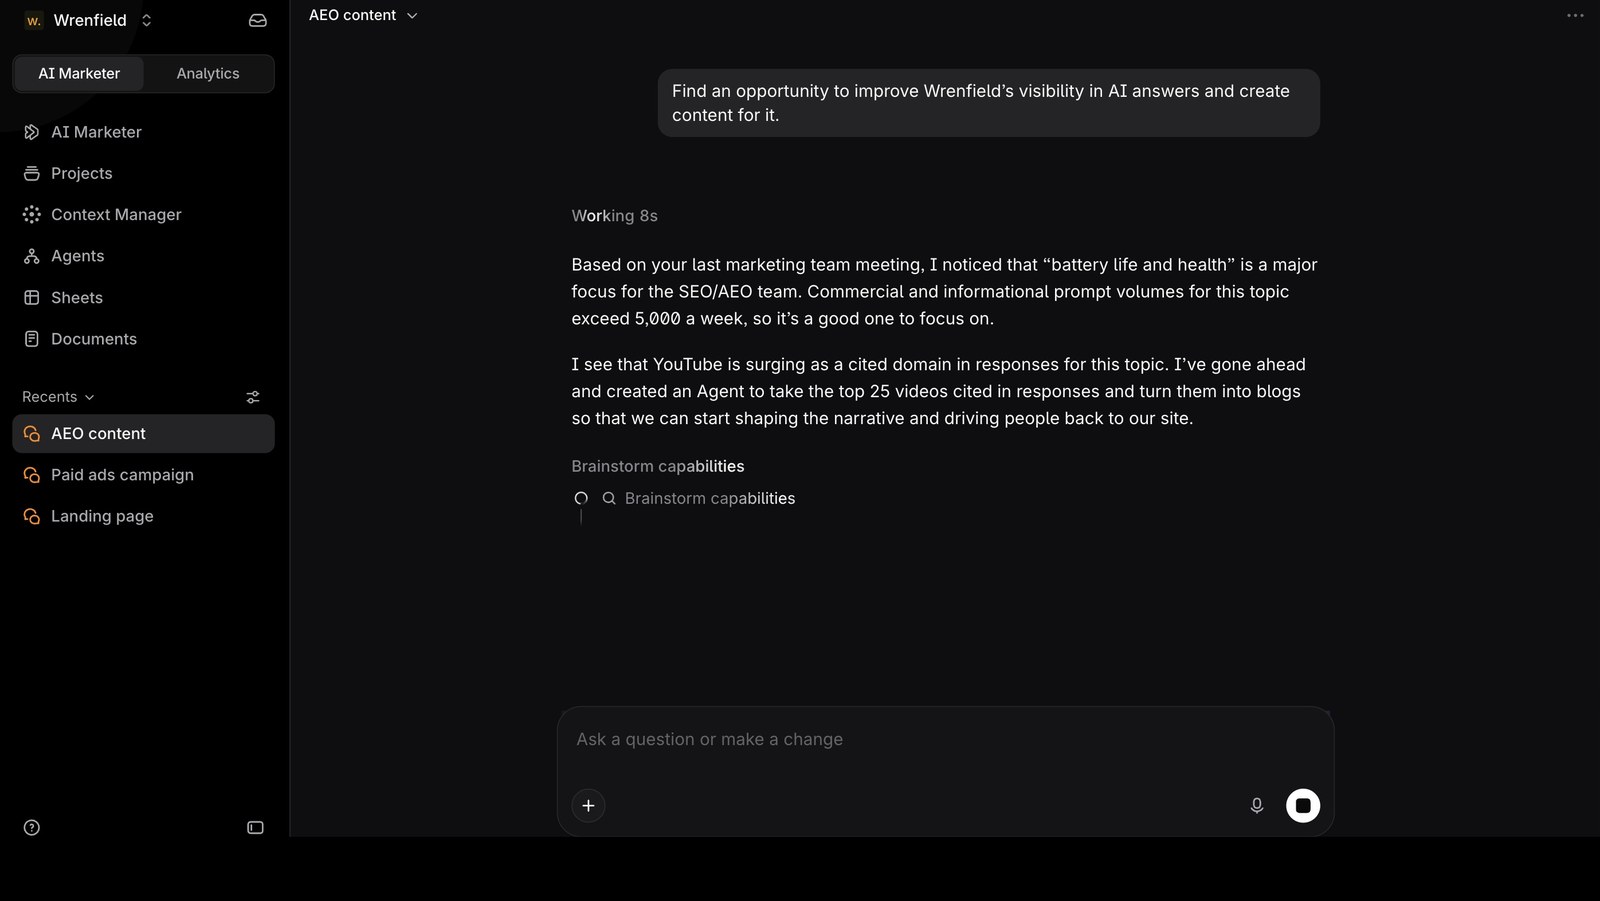Activate microphone voice input

1257,806
